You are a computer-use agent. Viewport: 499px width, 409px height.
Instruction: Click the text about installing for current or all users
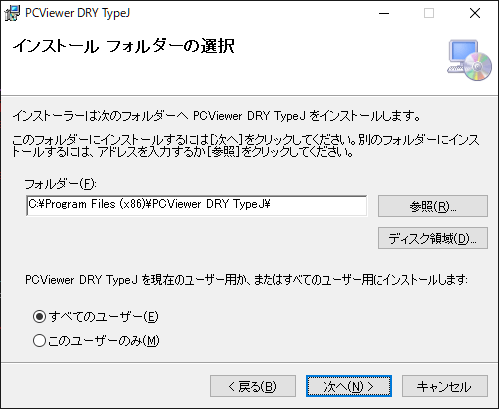(x=247, y=279)
